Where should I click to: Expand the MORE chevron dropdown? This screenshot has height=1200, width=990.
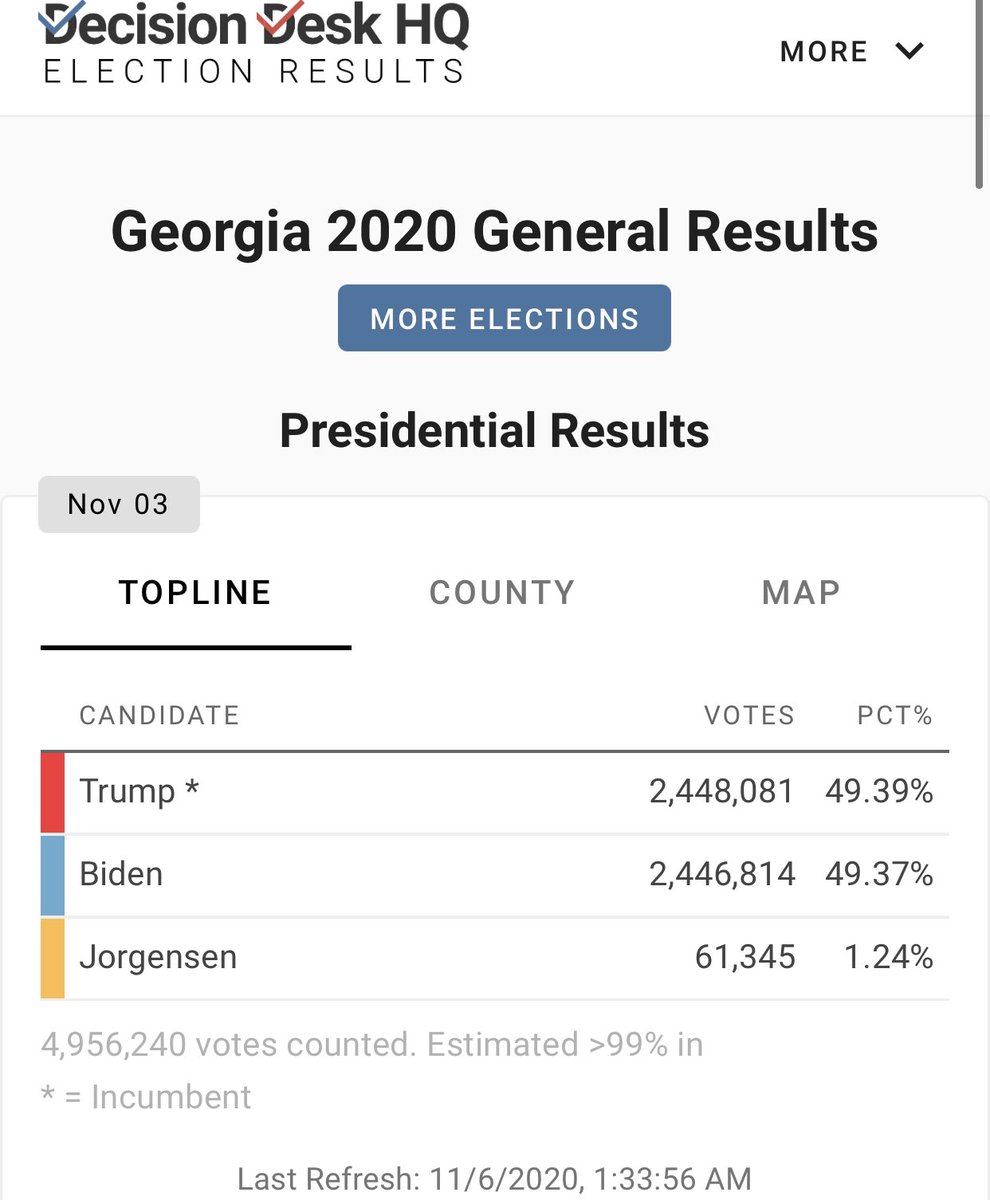(910, 51)
